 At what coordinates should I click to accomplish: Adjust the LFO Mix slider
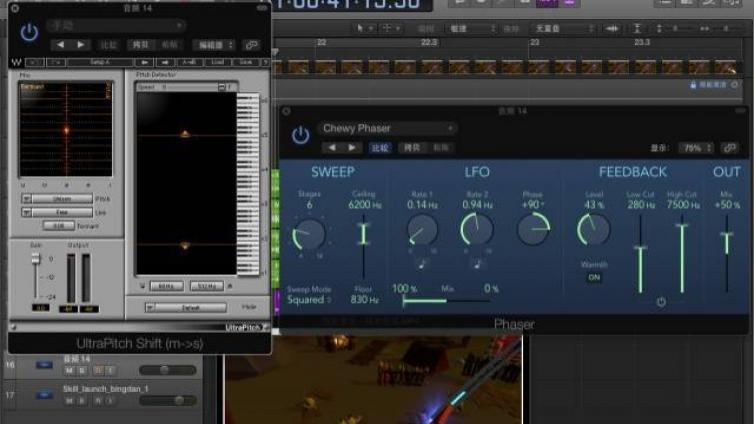click(x=445, y=301)
